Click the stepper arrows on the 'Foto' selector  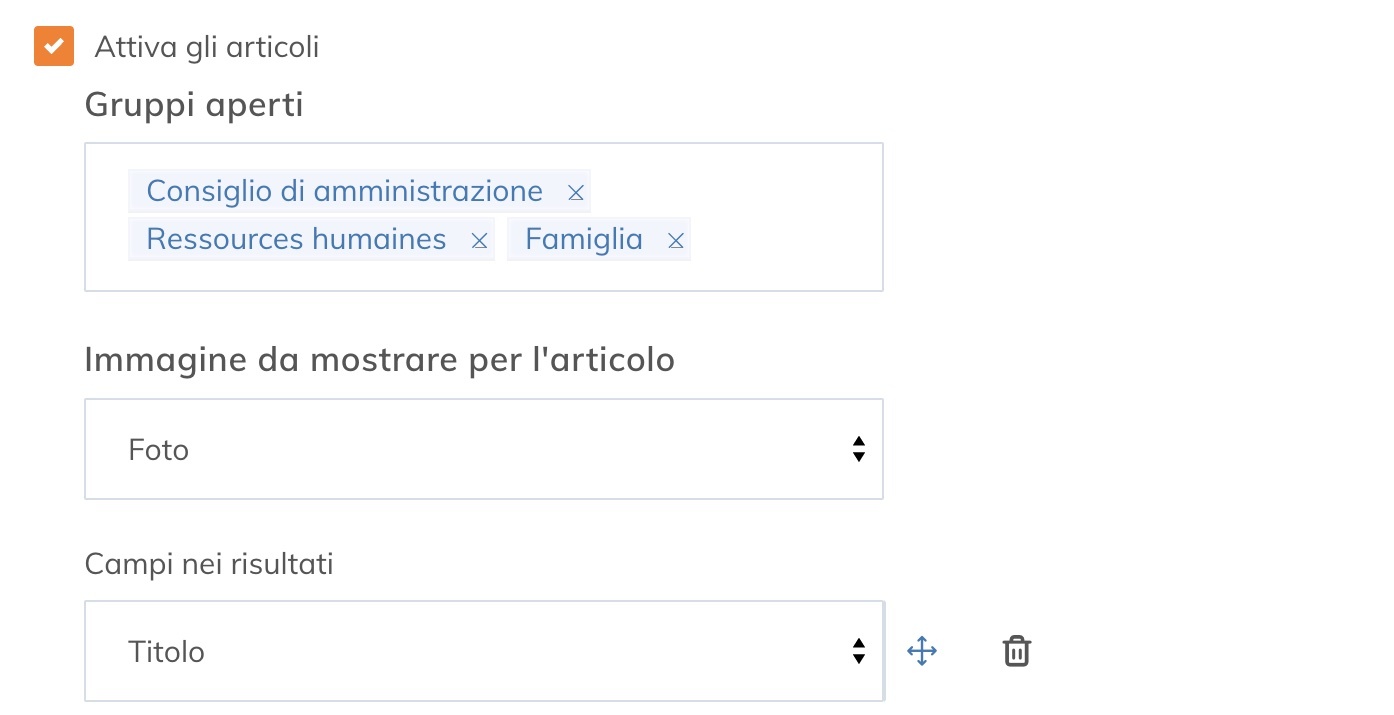click(x=859, y=449)
